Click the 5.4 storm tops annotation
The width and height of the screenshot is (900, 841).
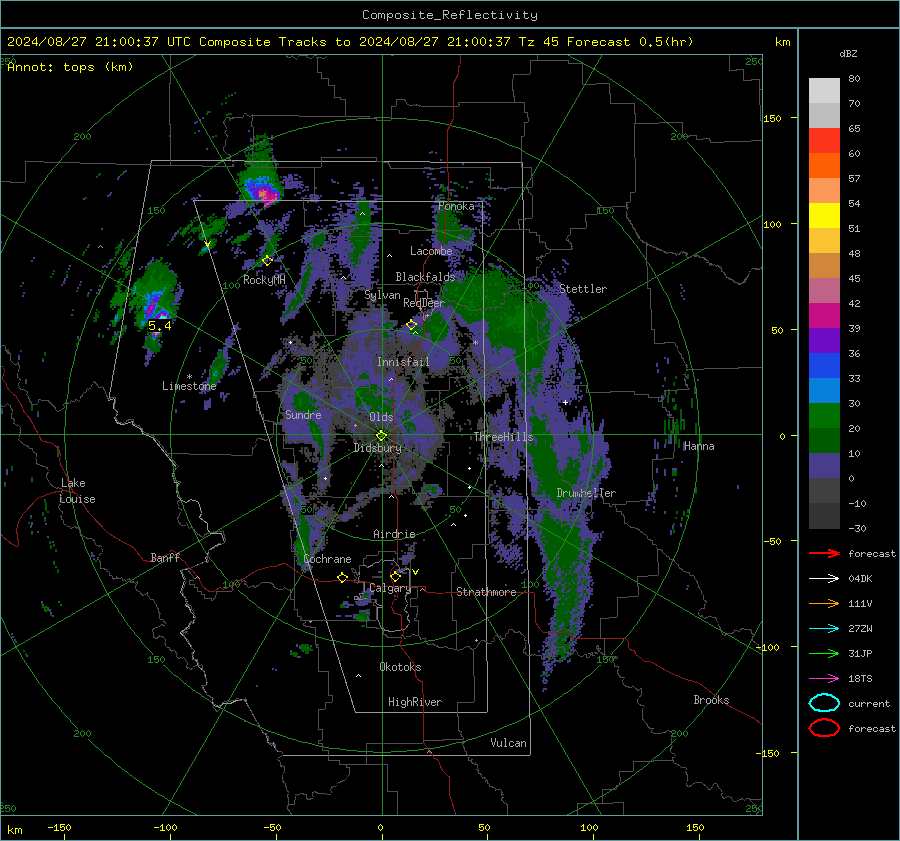(x=160, y=325)
